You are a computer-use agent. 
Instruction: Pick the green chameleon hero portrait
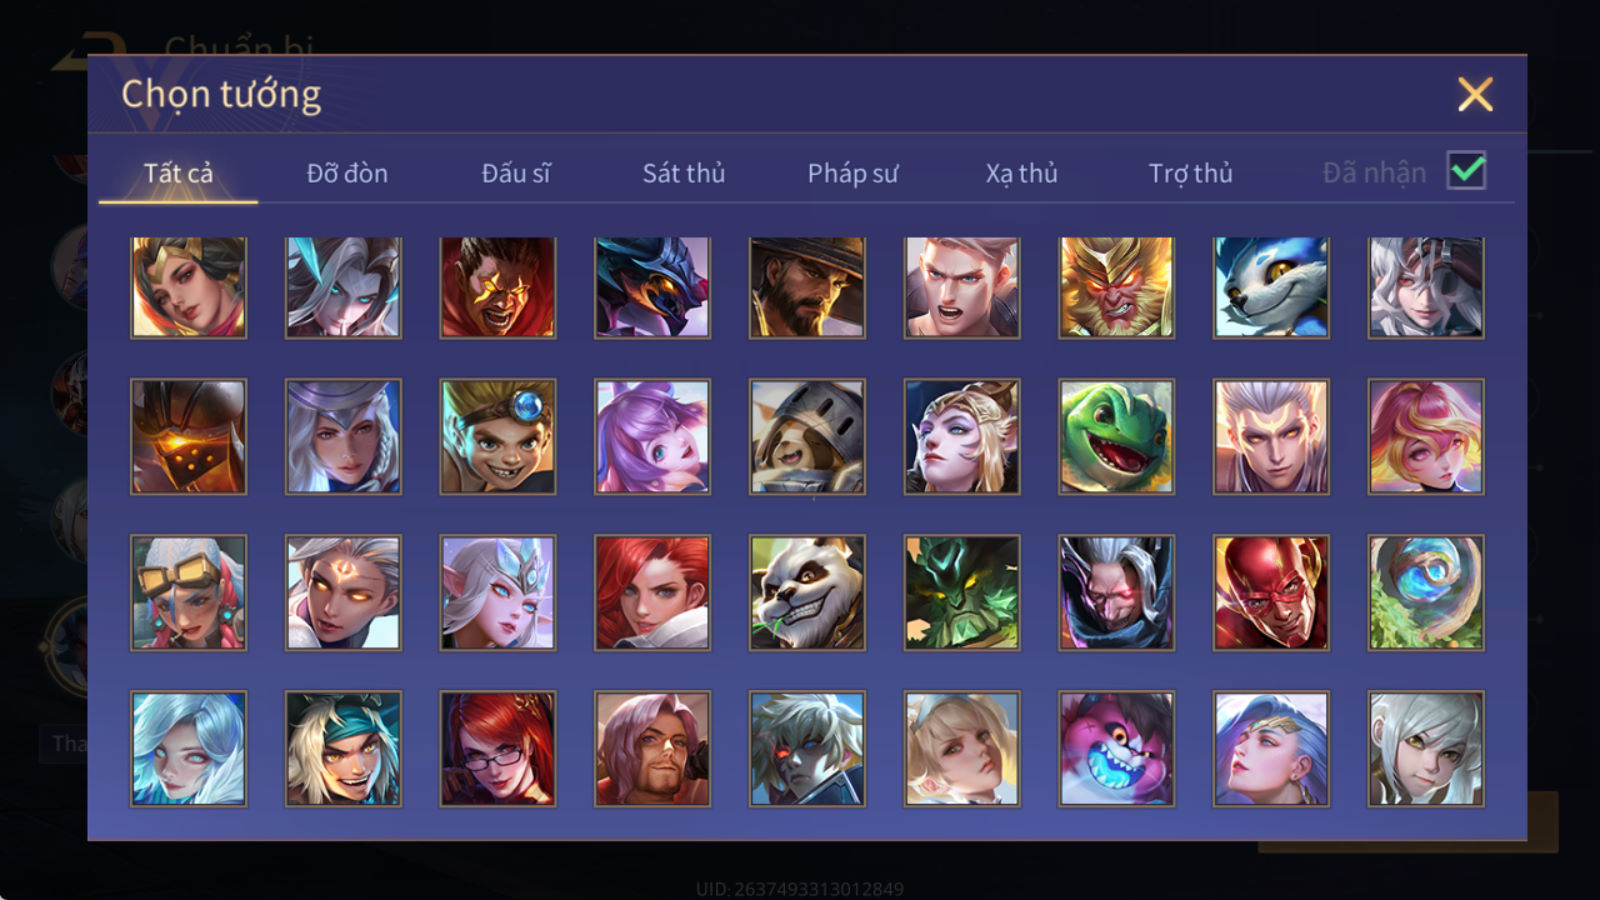tap(1116, 437)
